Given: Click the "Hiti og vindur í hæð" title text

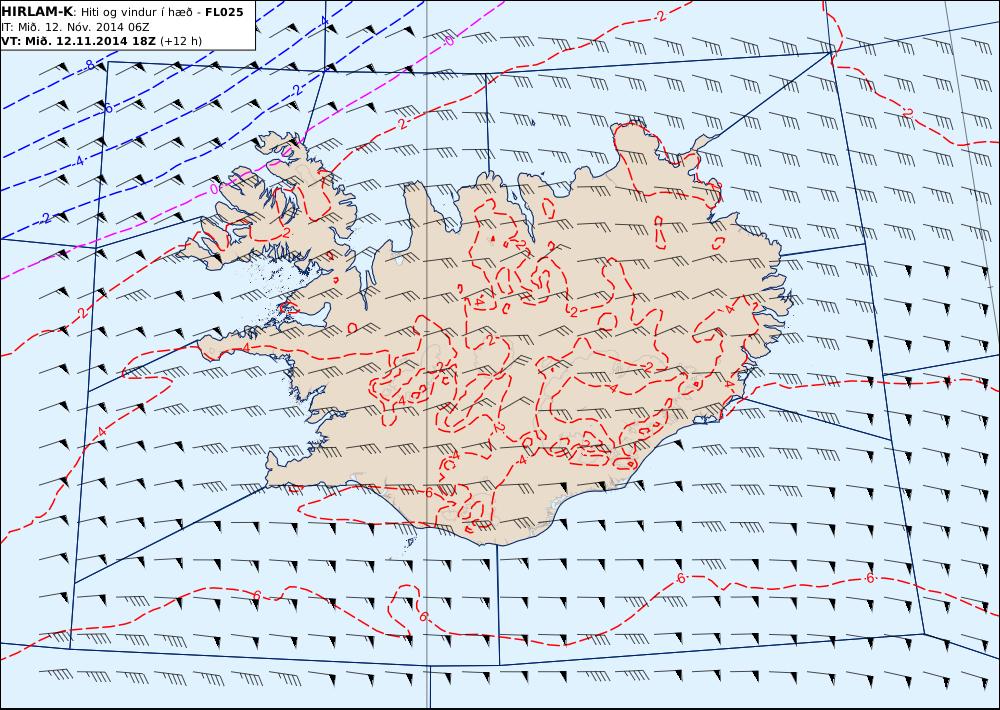Looking at the screenshot, I should 136,12.
